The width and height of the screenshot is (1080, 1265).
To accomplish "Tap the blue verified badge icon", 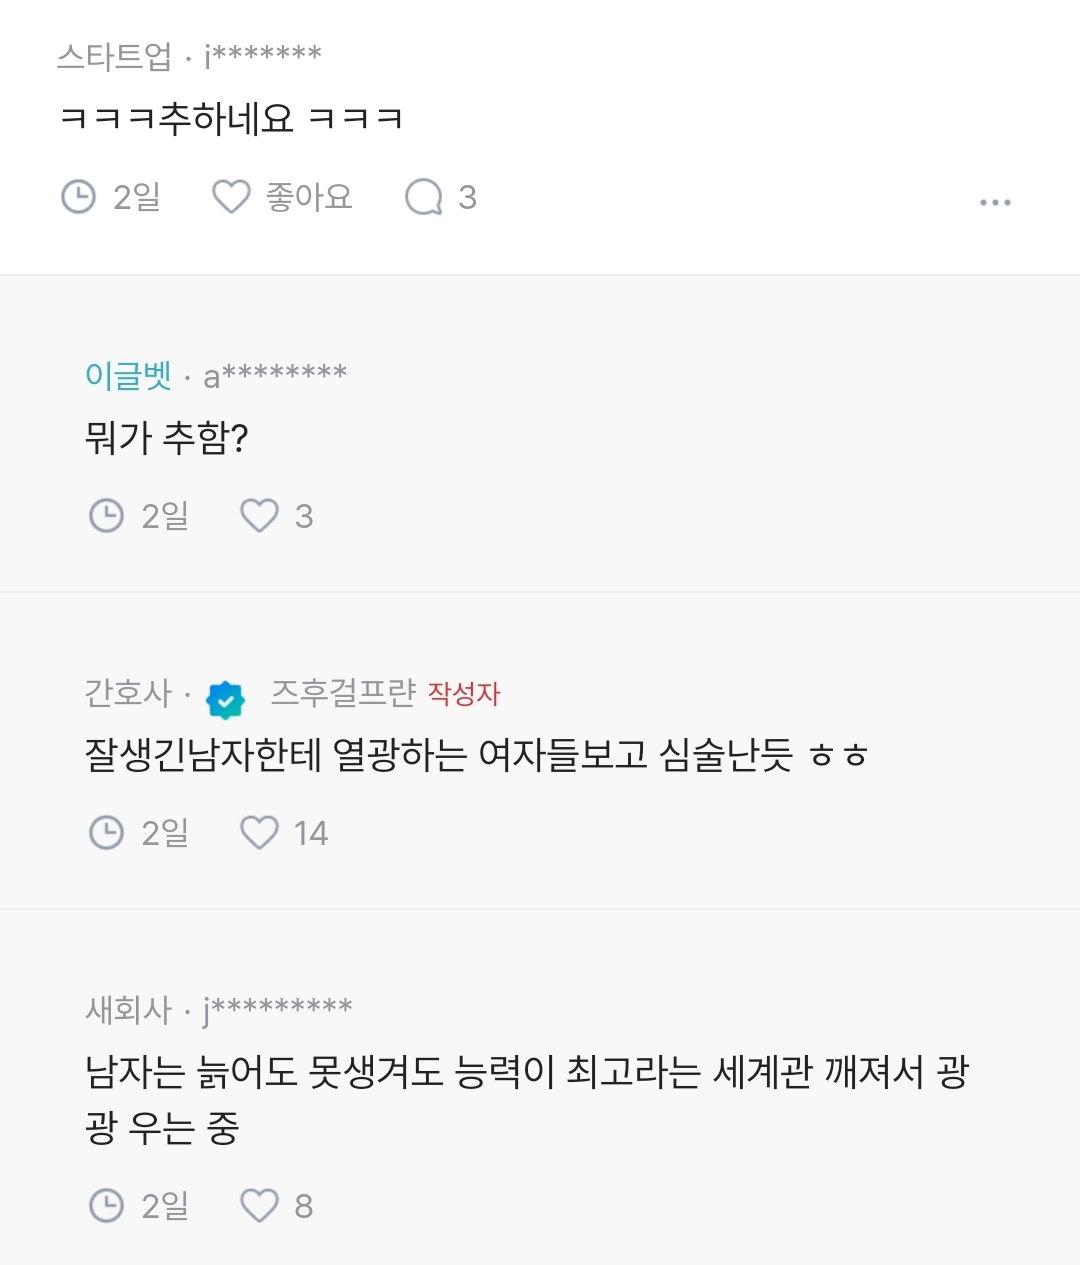I will click(226, 699).
